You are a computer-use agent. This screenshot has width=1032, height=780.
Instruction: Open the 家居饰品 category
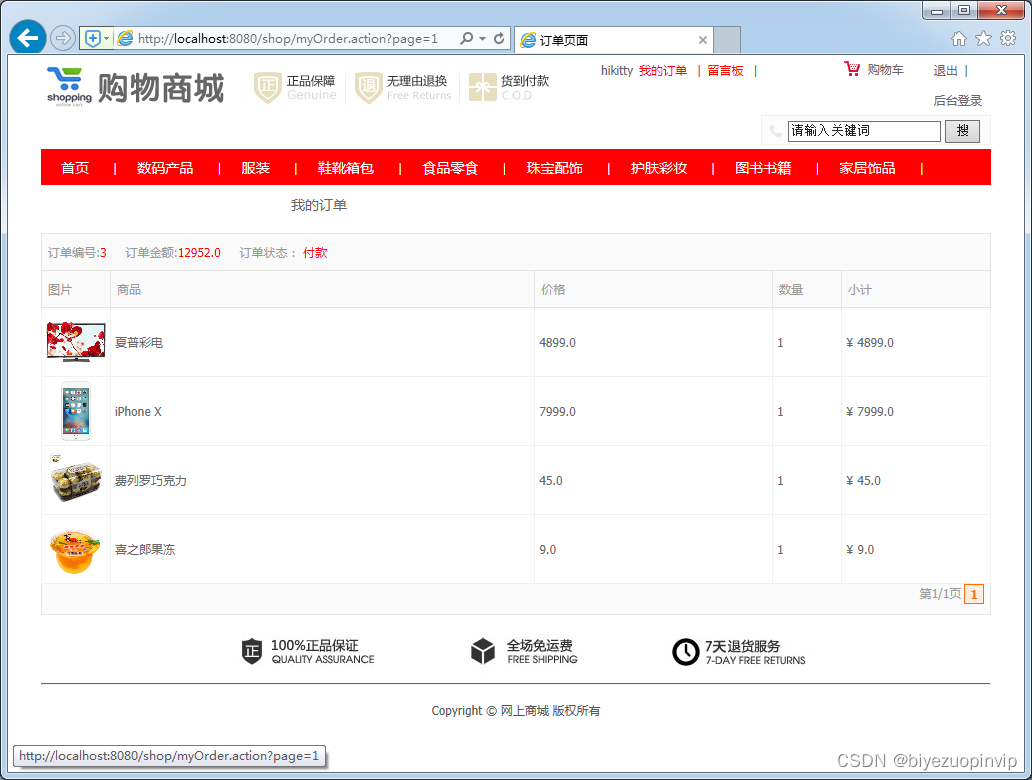pyautogui.click(x=867, y=168)
